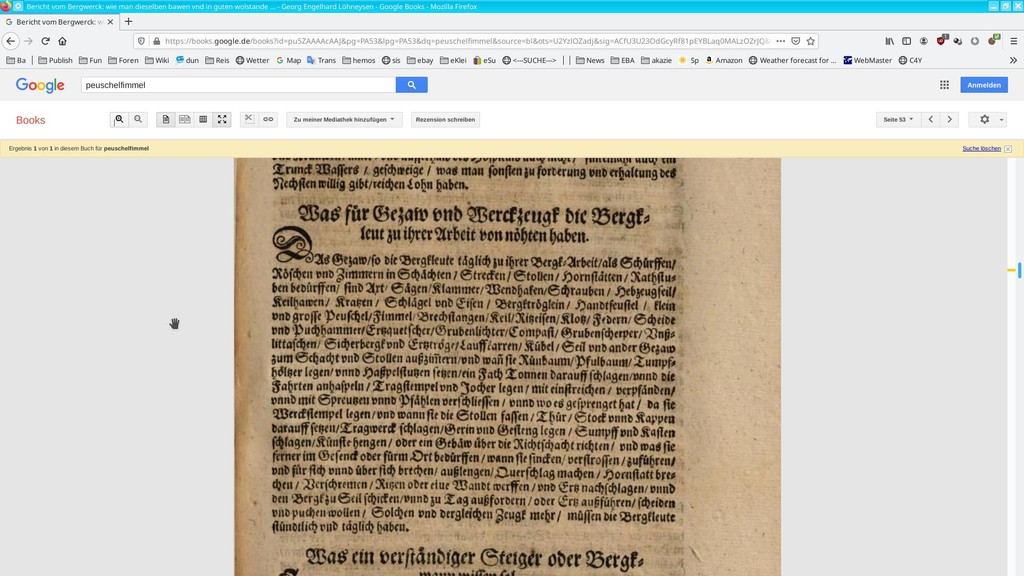
Task: Show site security padlock info
Action: pos(157,41)
